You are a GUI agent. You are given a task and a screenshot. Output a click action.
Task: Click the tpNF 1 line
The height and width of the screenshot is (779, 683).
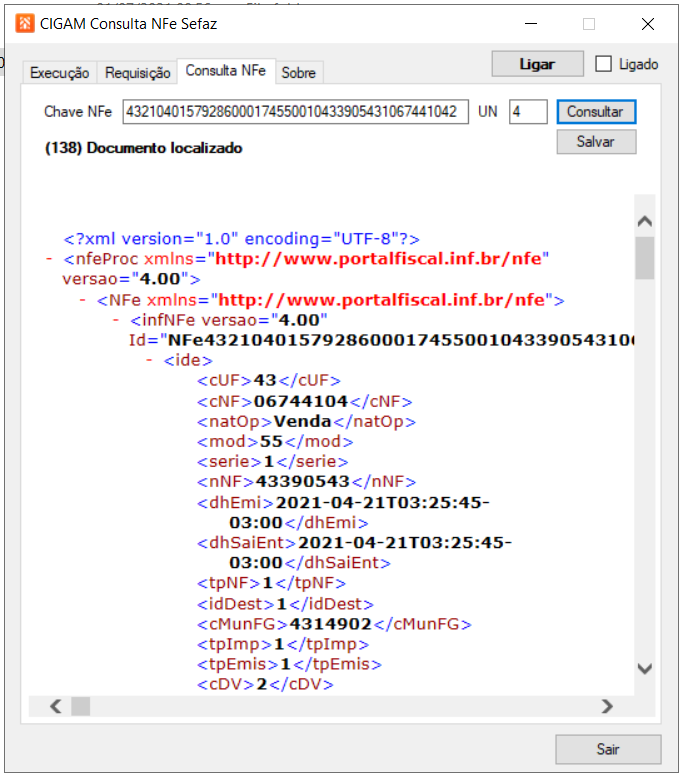click(271, 583)
